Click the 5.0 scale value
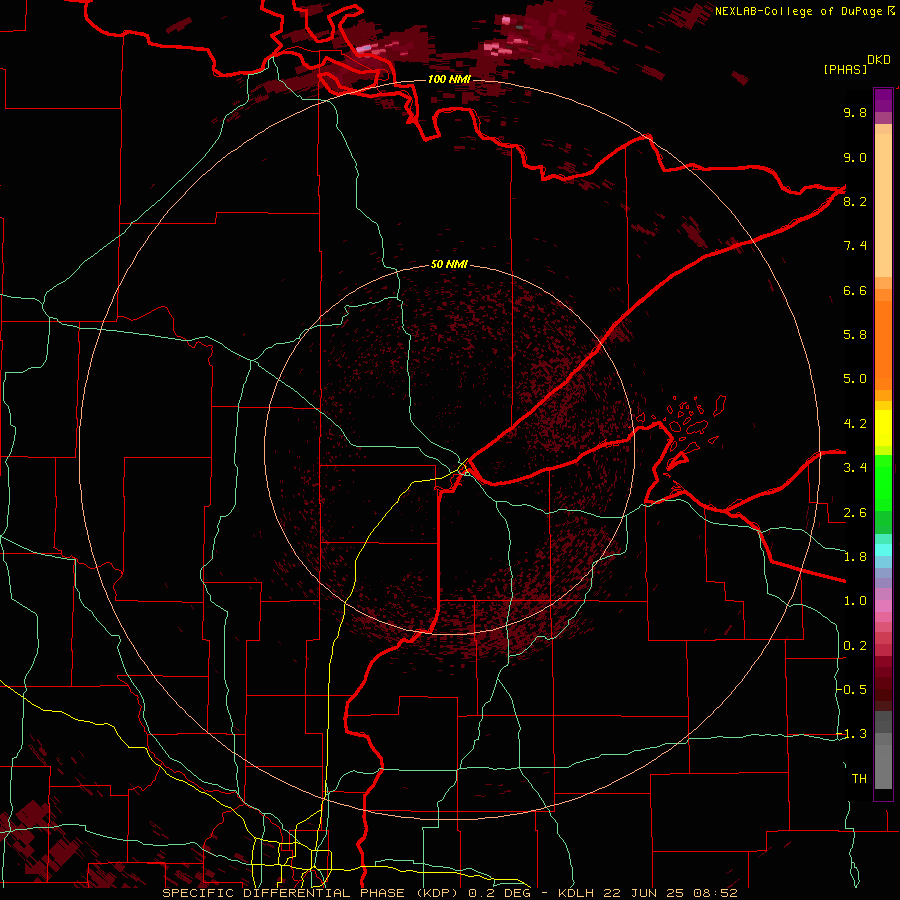The image size is (900, 900). (855, 379)
